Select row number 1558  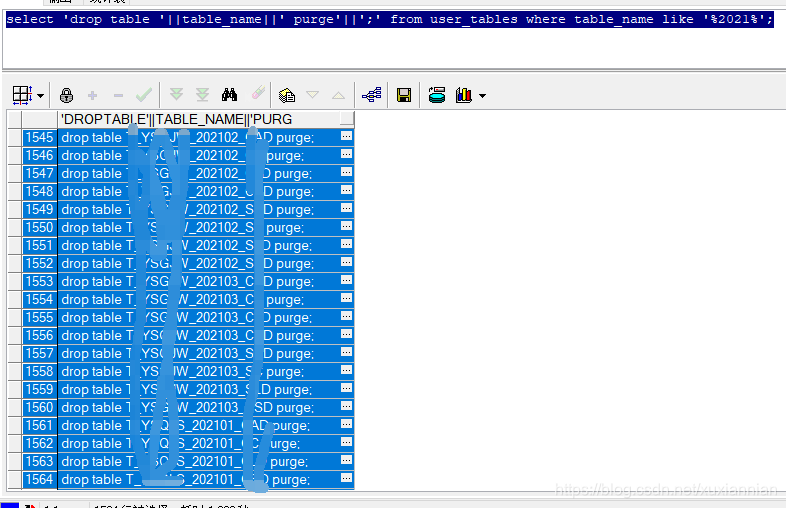(40, 372)
